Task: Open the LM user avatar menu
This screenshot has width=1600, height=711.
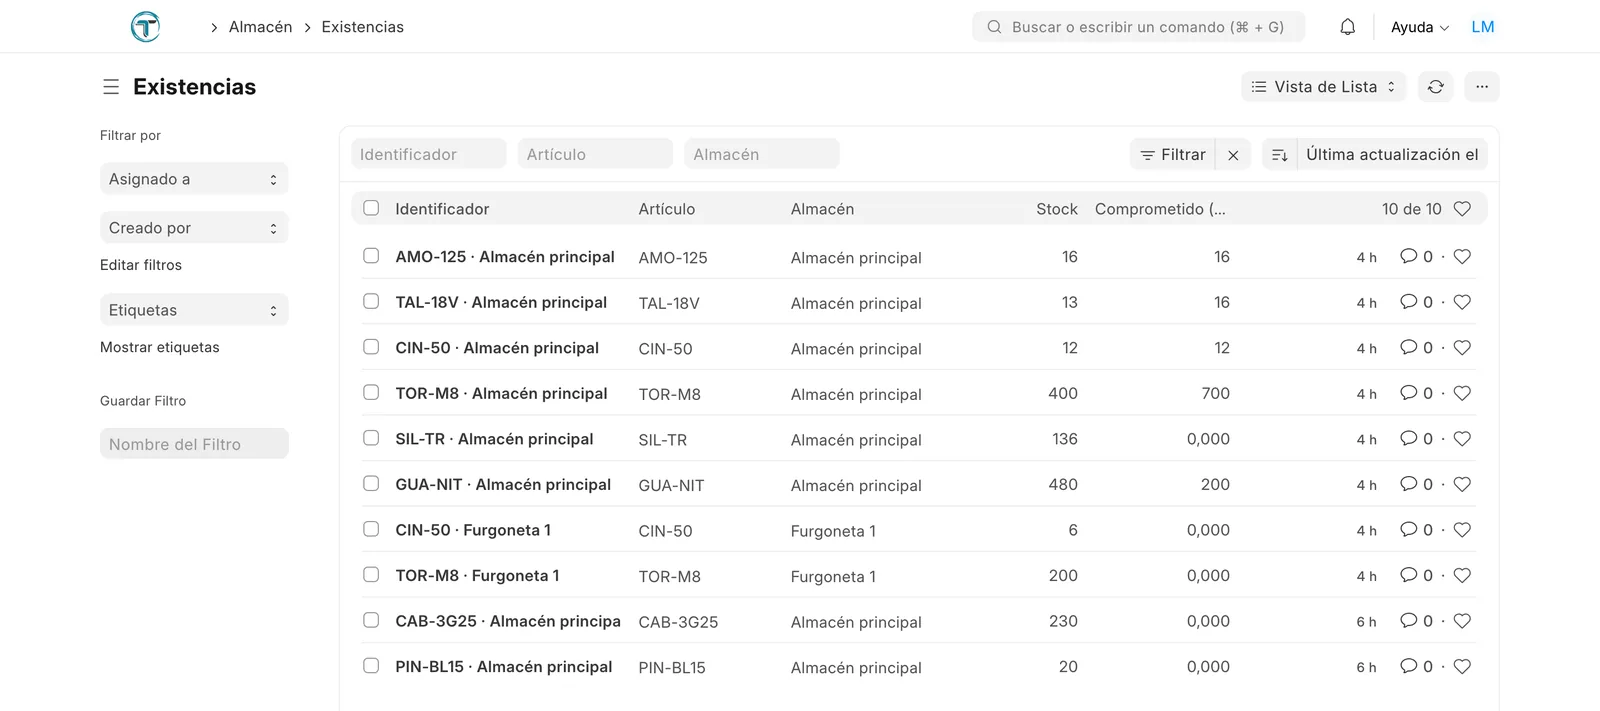Action: (x=1483, y=27)
